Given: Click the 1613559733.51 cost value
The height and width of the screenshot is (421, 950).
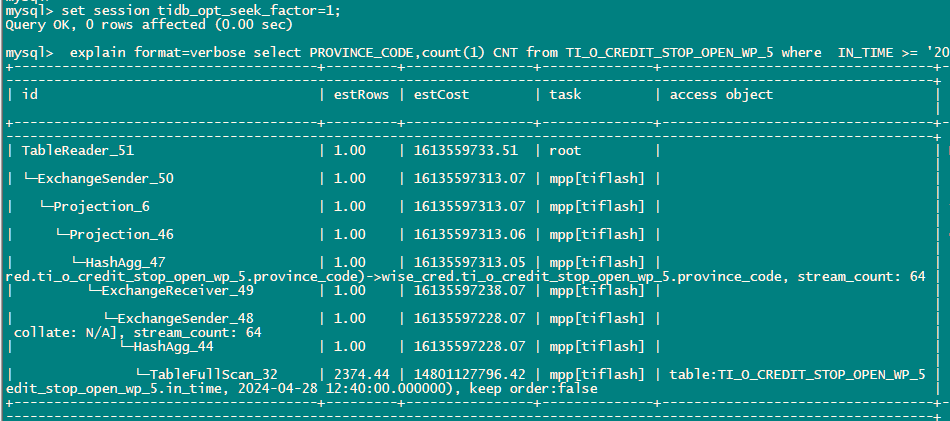Looking at the screenshot, I should [x=465, y=150].
